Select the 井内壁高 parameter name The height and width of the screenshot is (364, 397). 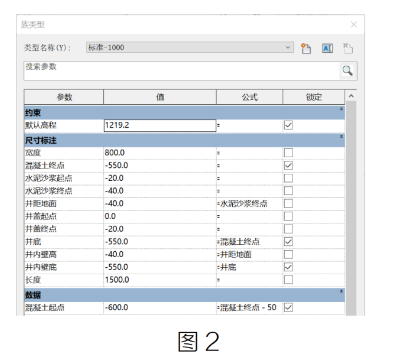41,254
